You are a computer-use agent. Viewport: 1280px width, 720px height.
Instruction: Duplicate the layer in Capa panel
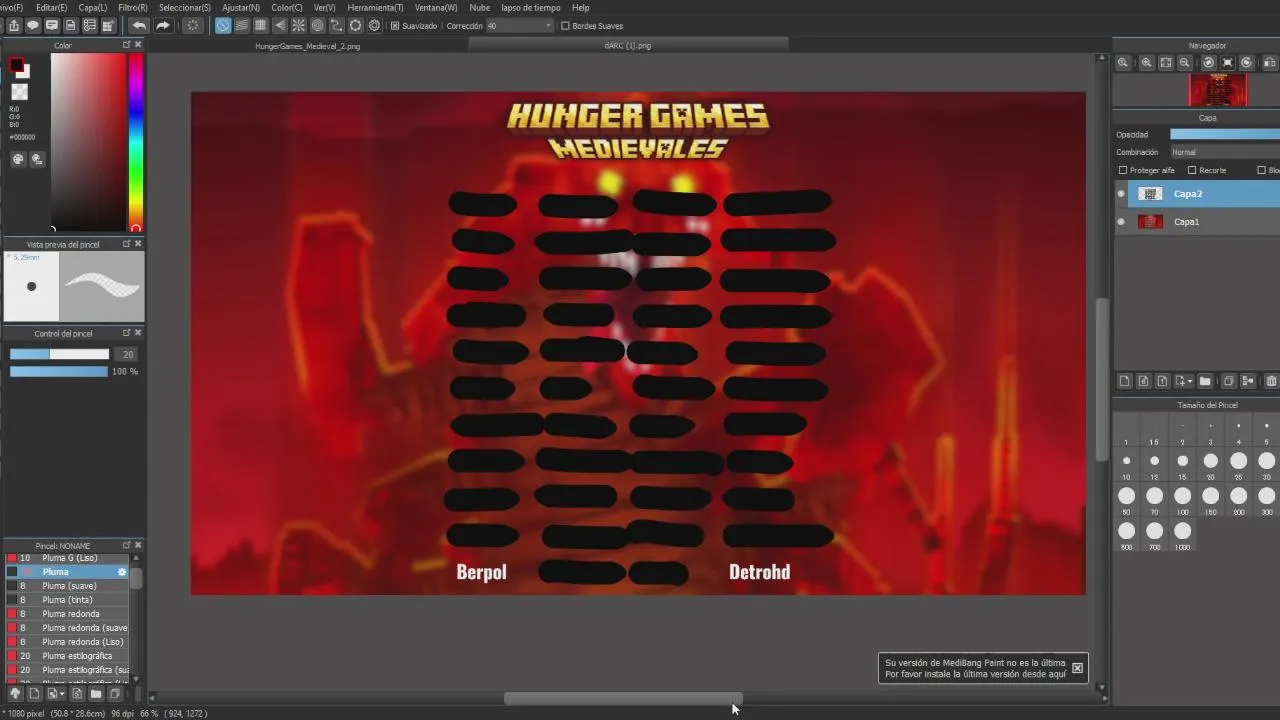click(1229, 381)
